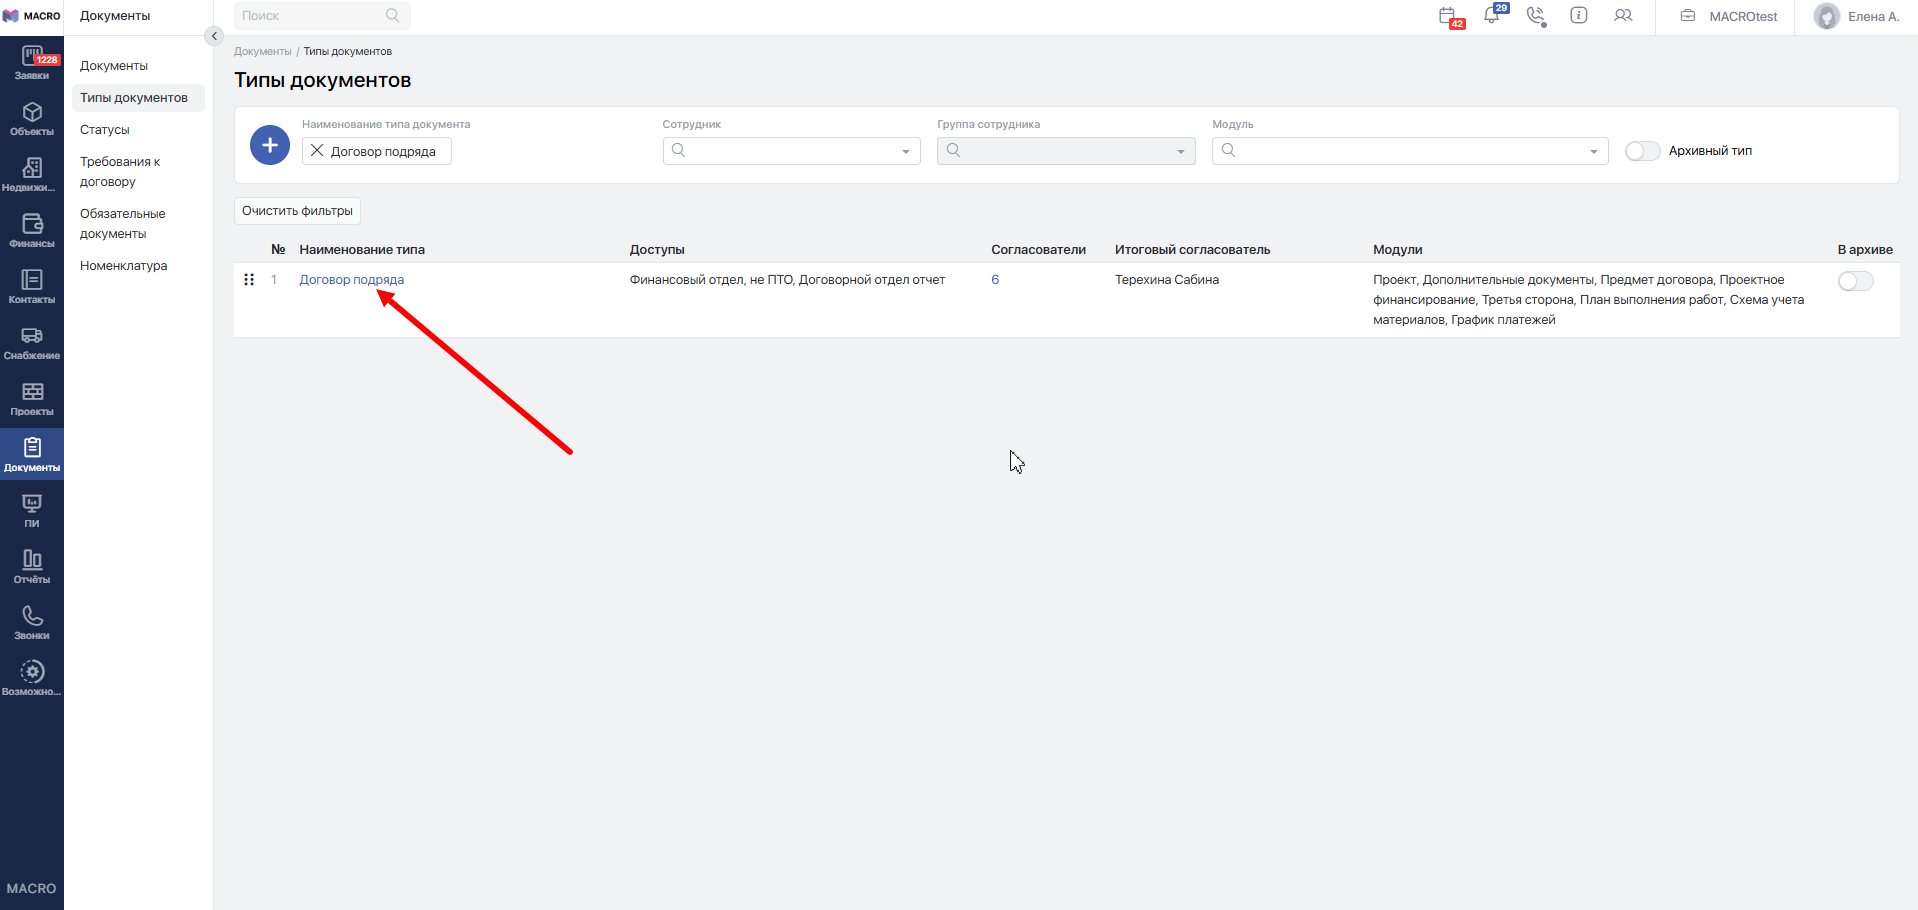Open the Звонки phone icon
1918x910 pixels.
[32, 622]
